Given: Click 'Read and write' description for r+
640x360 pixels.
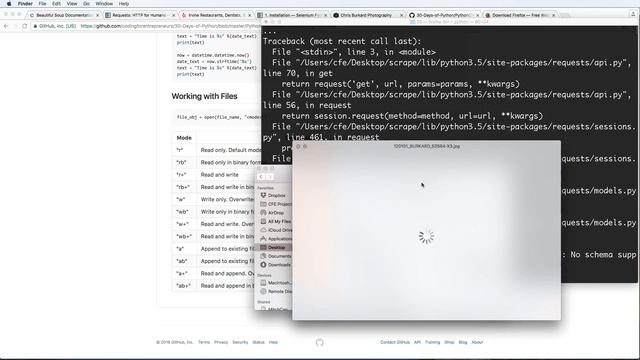Looking at the screenshot, I should pyautogui.click(x=220, y=175).
